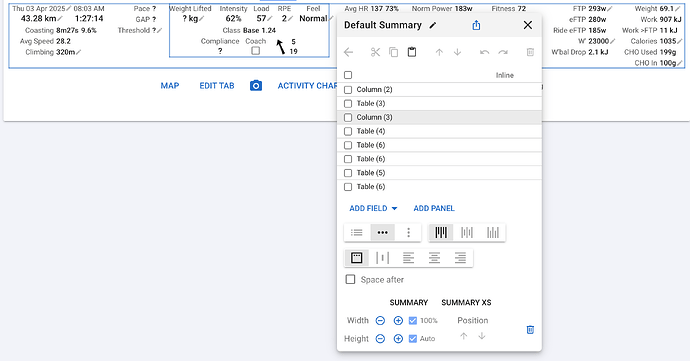Click the scissors cut icon

[x=375, y=52]
